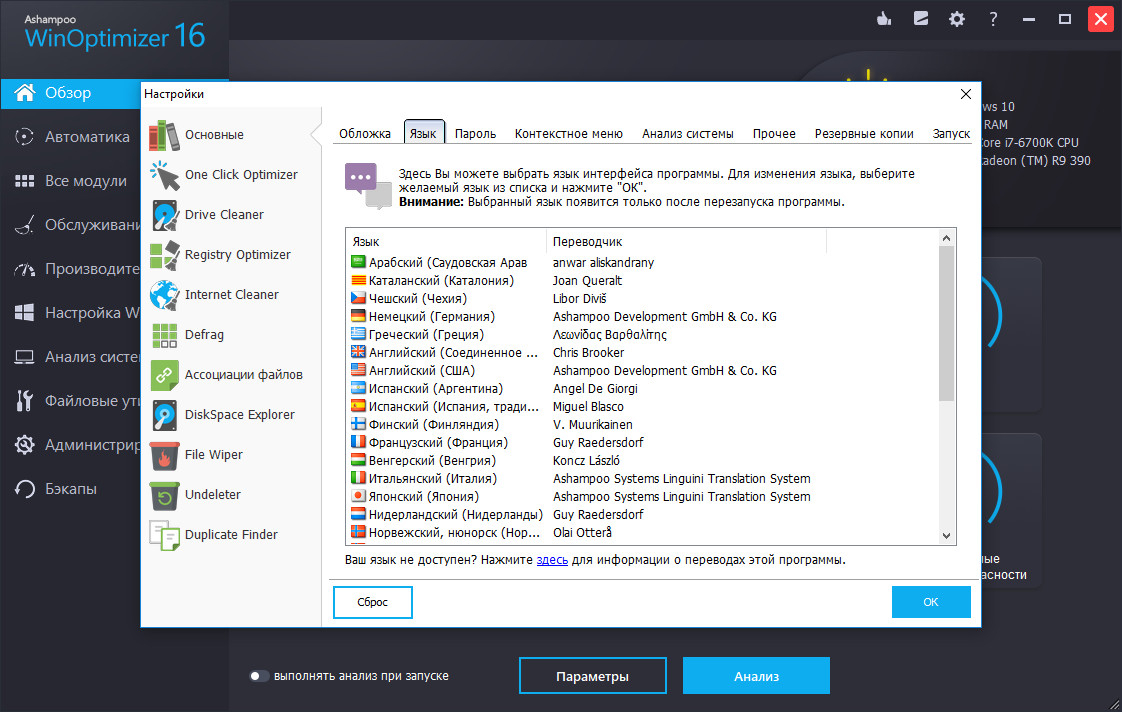Open the Производительность gauge icon
Screen dimensions: 1122x712
point(24,269)
